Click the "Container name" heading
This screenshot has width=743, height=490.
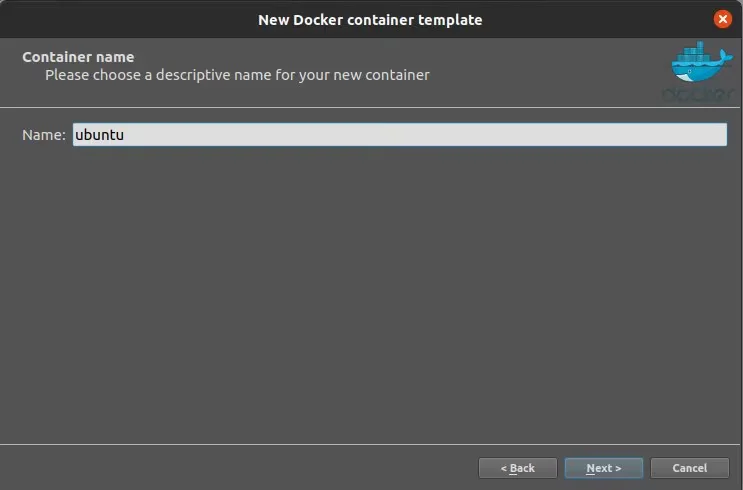click(x=78, y=57)
